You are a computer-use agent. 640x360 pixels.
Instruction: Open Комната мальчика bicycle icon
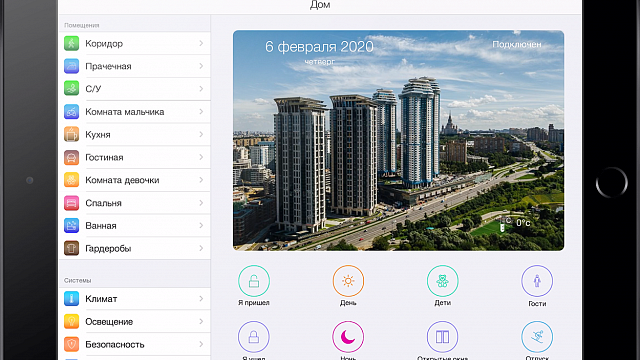tap(71, 111)
